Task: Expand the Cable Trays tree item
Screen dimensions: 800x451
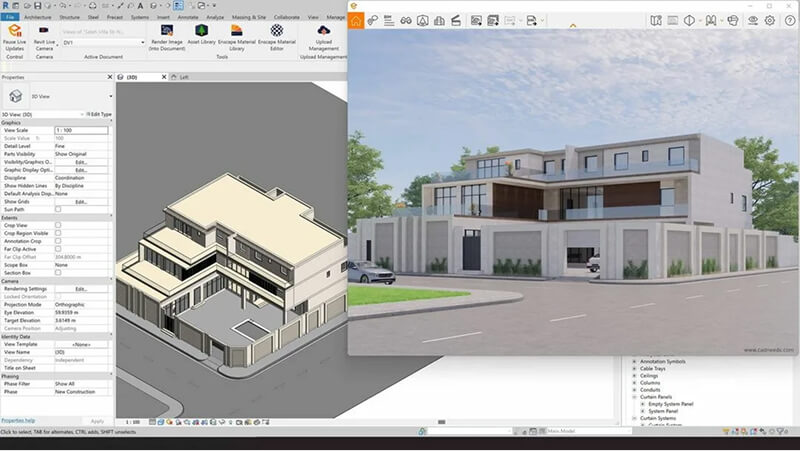Action: (635, 368)
